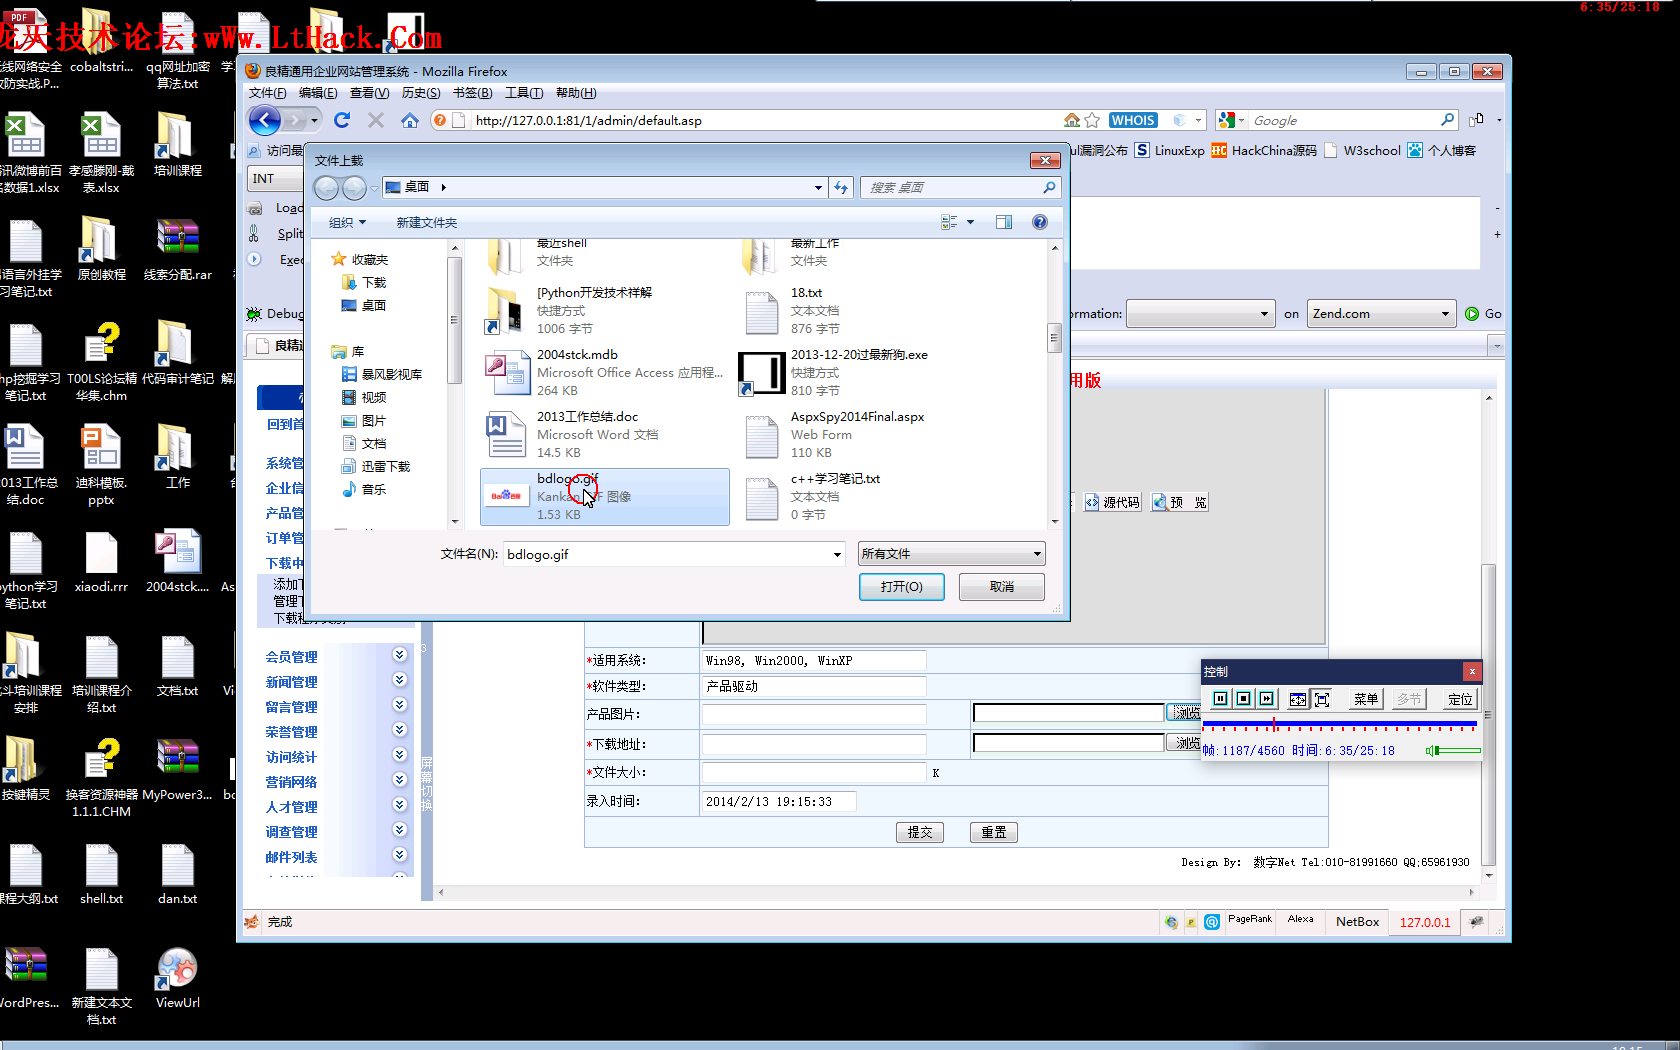Click the fullscreen view icon in 控制 panel
This screenshot has width=1680, height=1050.
point(1322,699)
